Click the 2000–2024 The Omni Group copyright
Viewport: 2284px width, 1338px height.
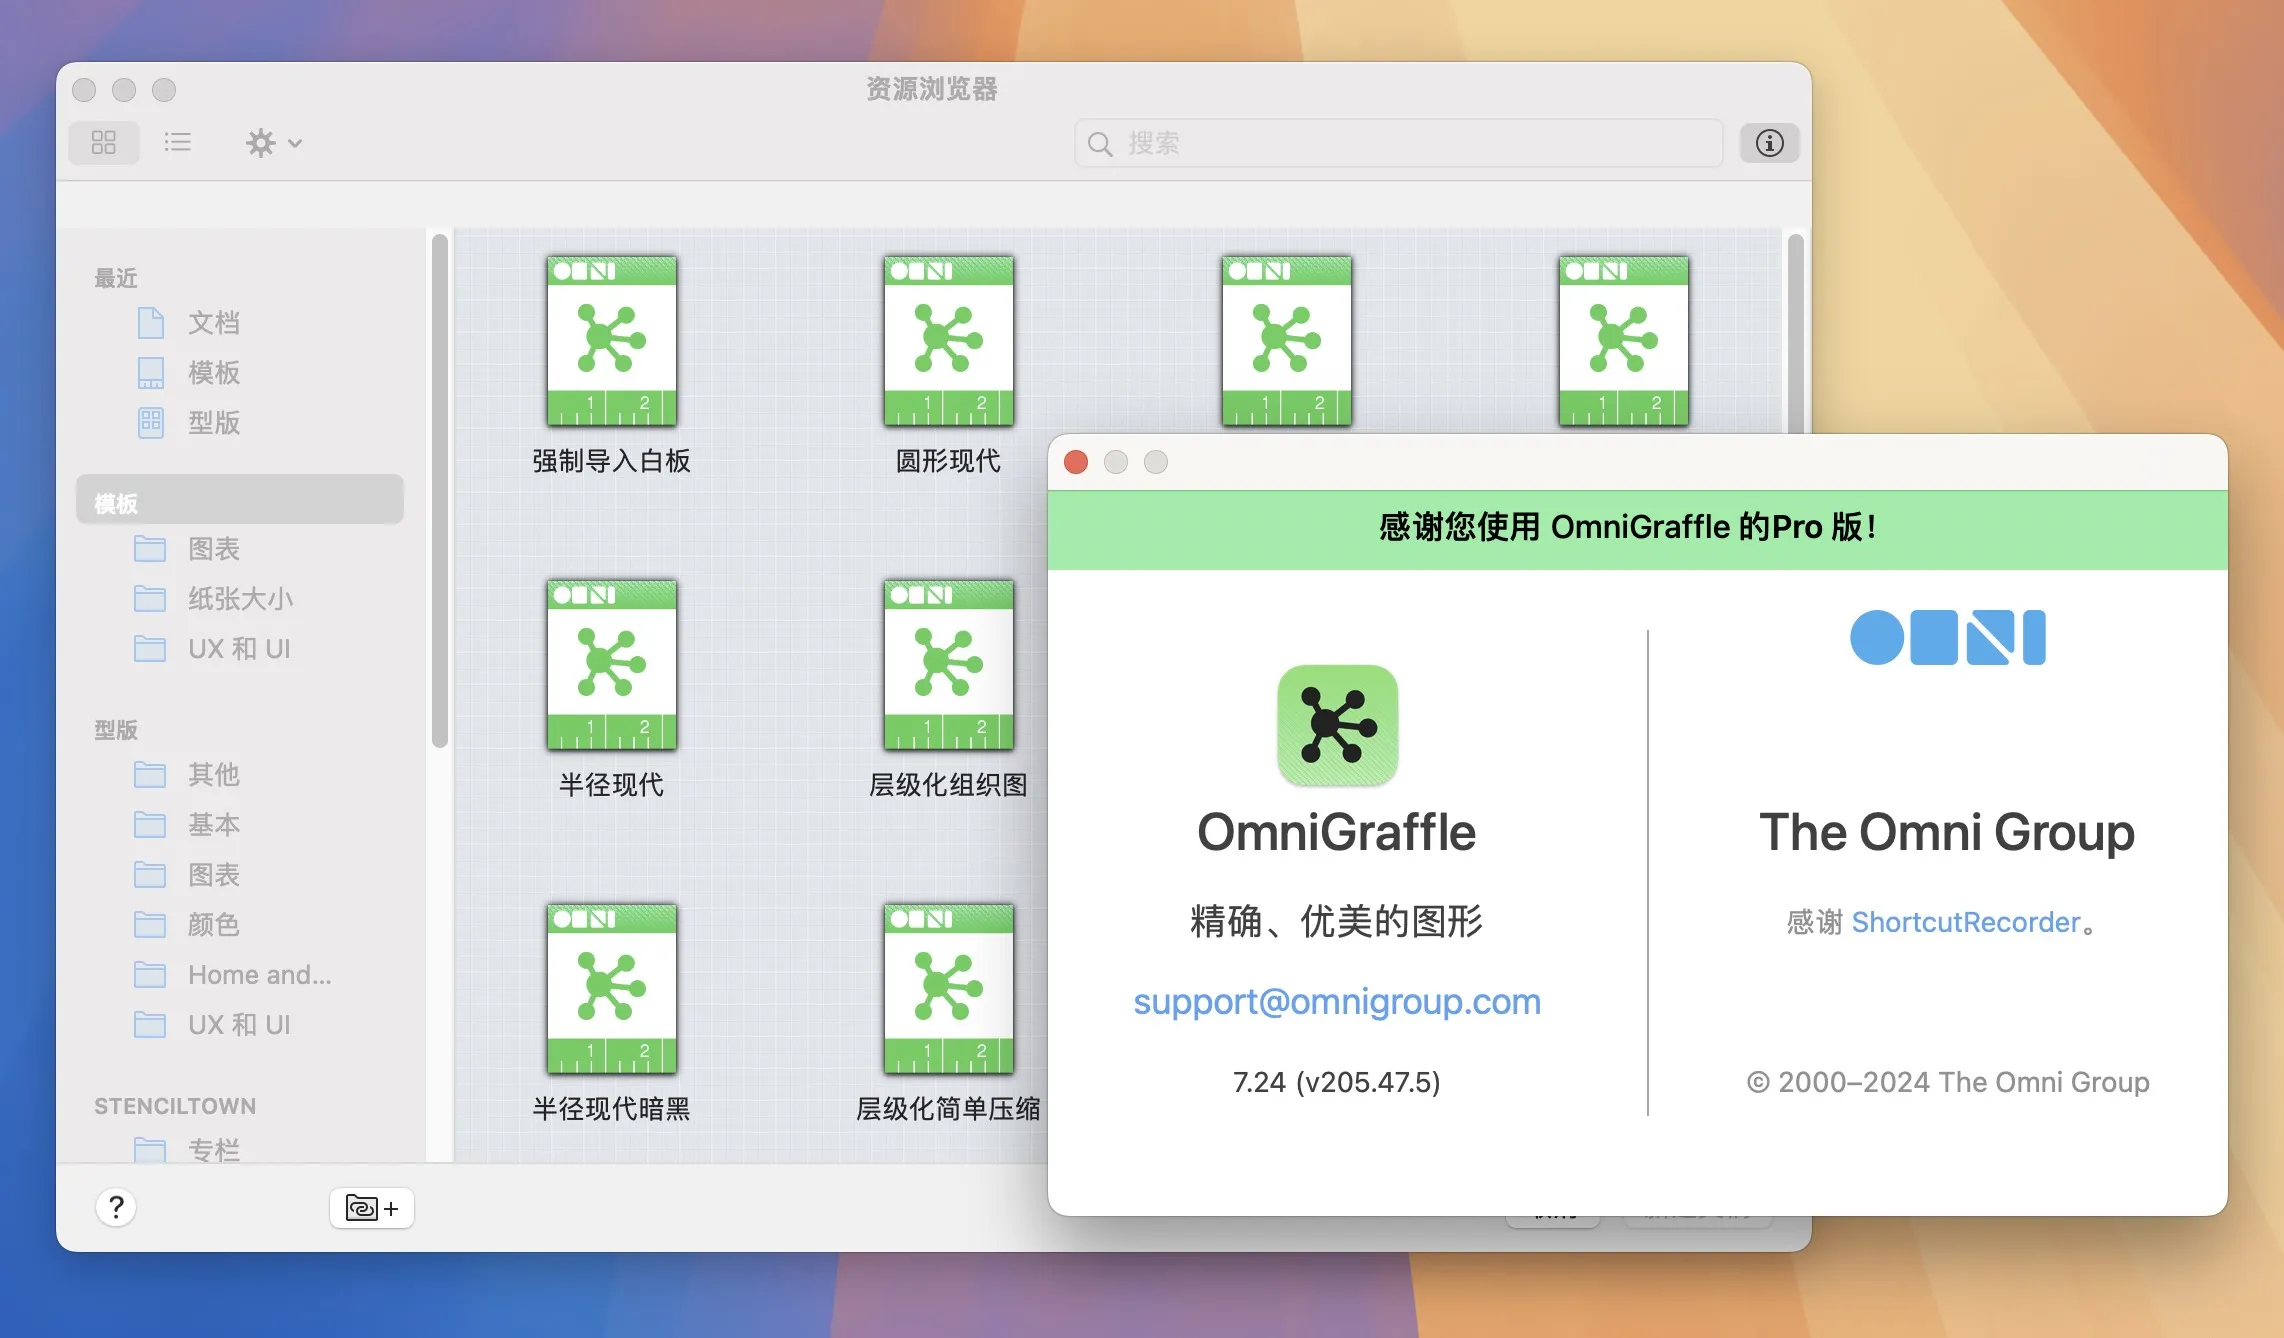pyautogui.click(x=1947, y=1082)
